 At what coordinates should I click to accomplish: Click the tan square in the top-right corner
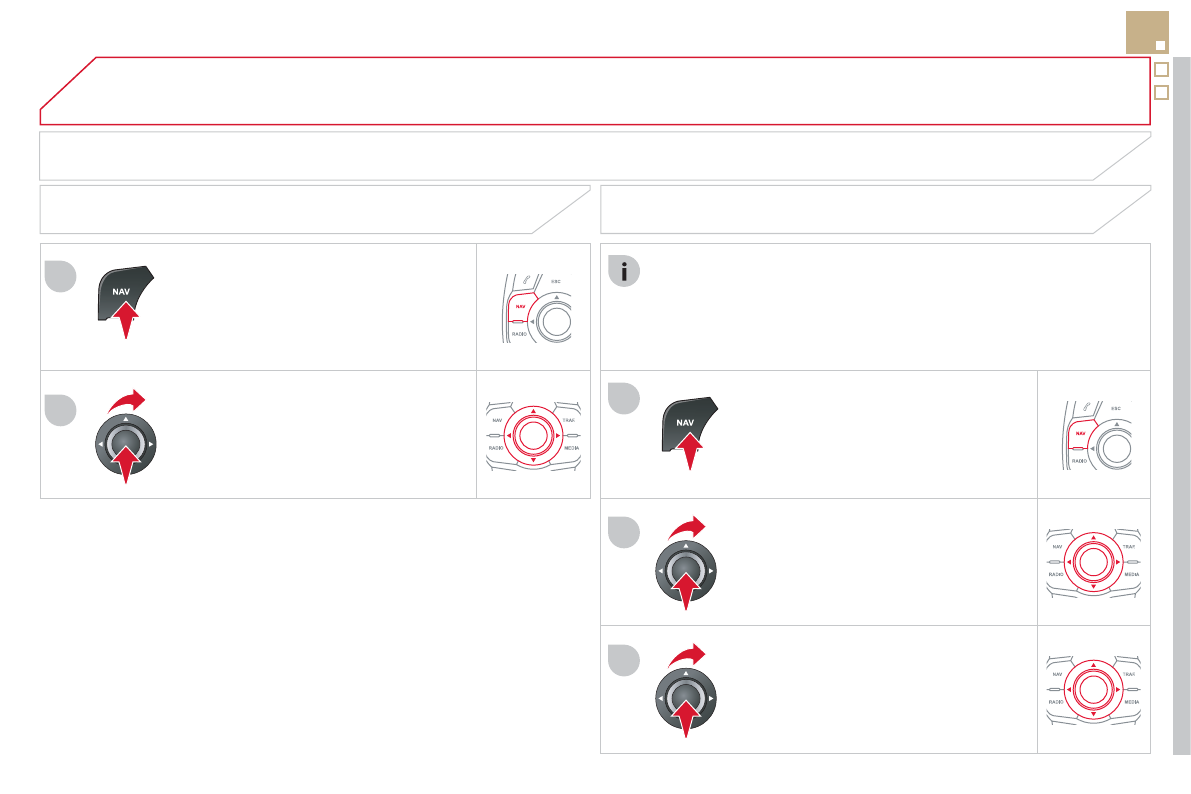coord(1147,33)
